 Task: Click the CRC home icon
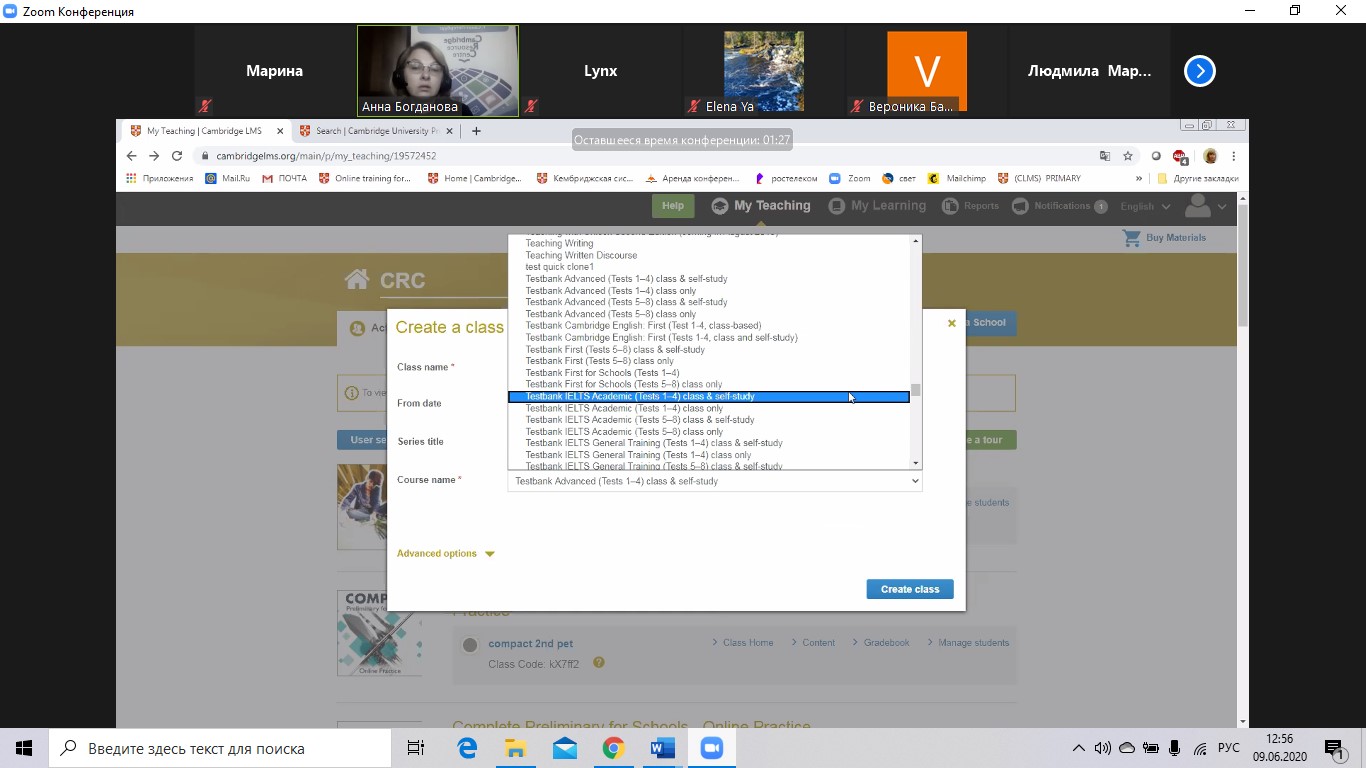(x=356, y=280)
